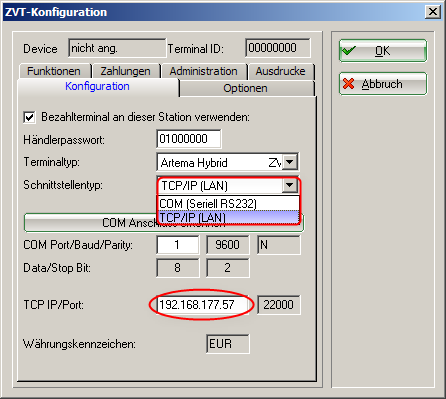446x399 pixels.
Task: Switch to the Funktionen tab
Action: tap(54, 71)
